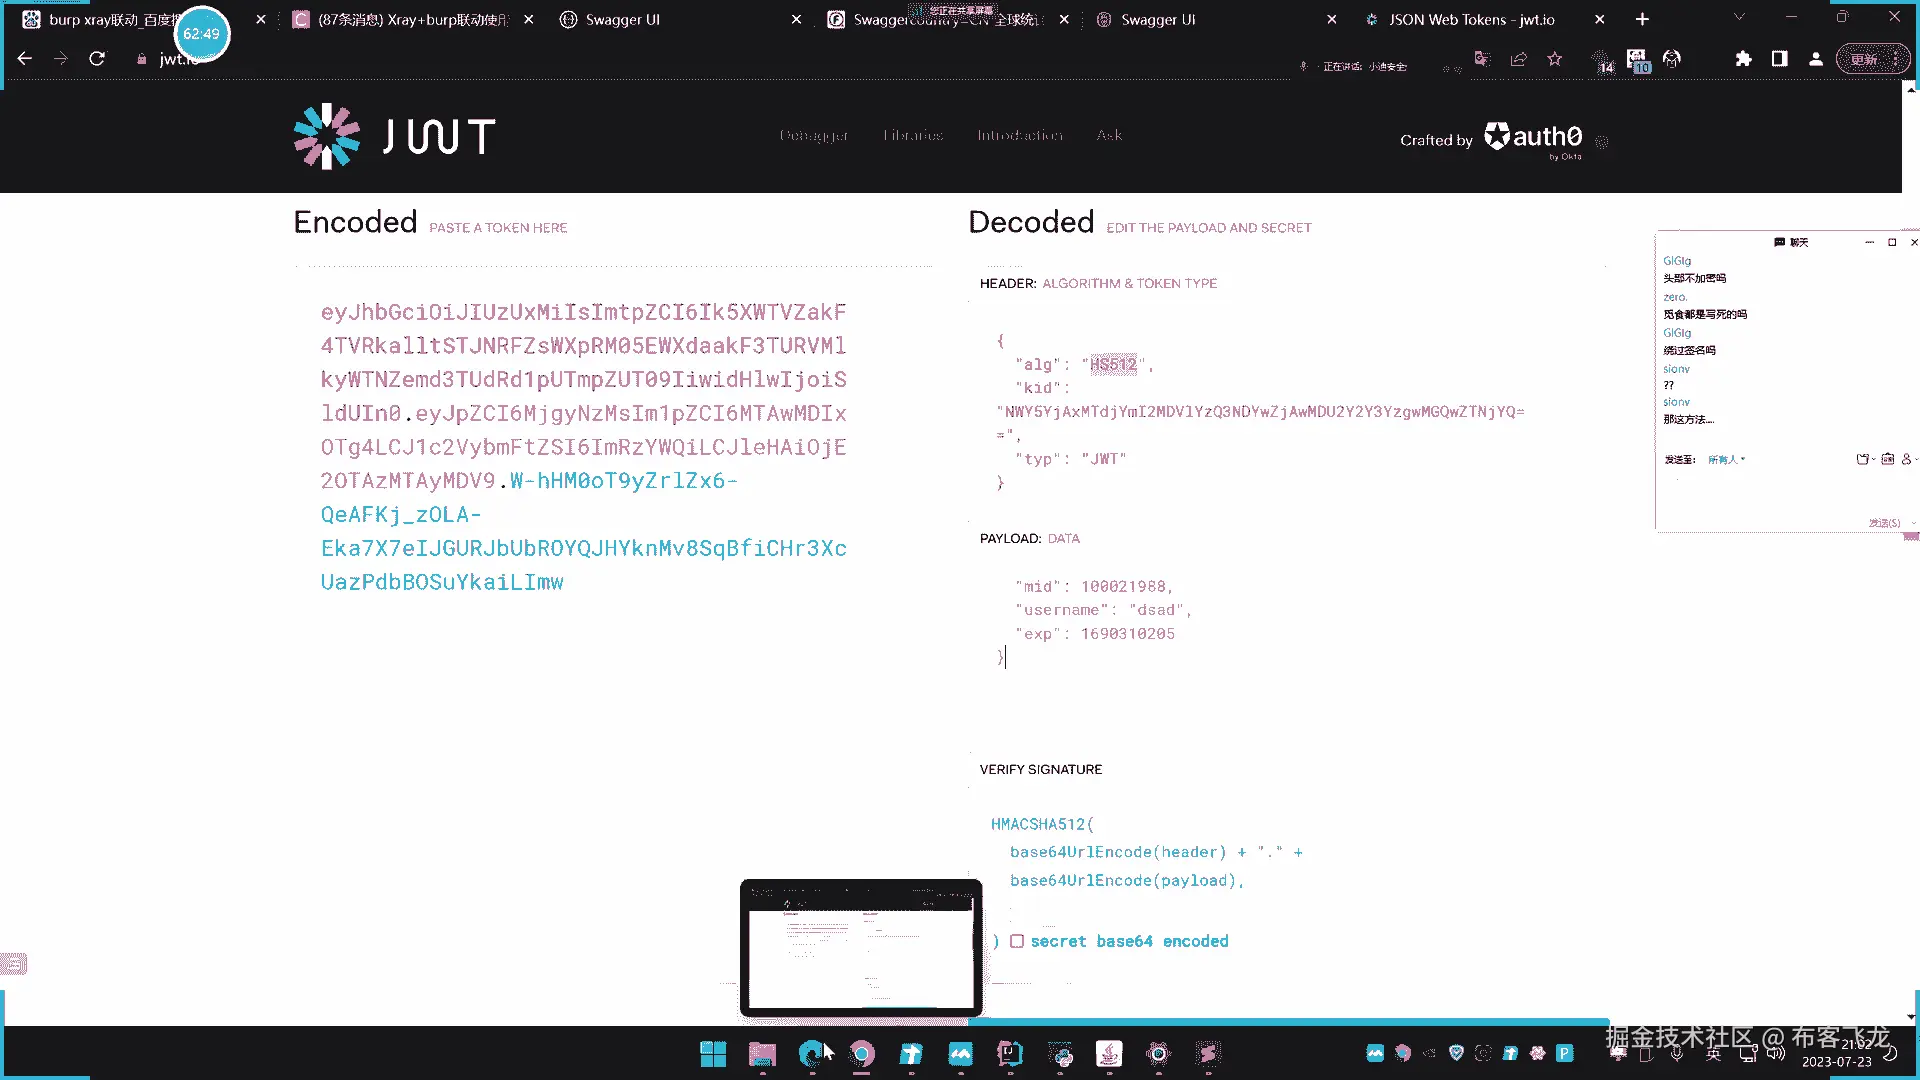Click the encoded JWT token text area

click(583, 447)
